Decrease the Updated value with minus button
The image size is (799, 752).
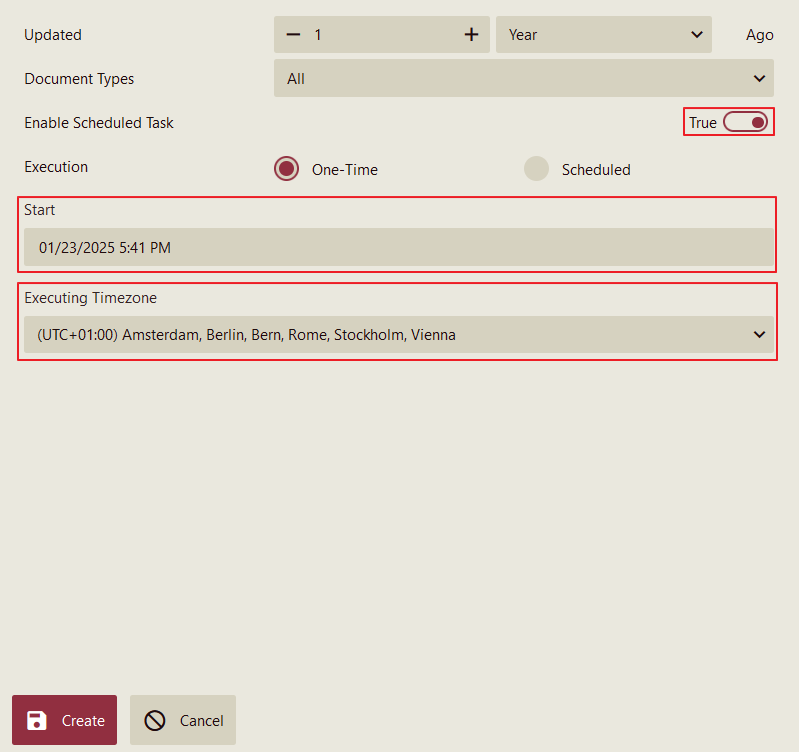click(x=293, y=35)
